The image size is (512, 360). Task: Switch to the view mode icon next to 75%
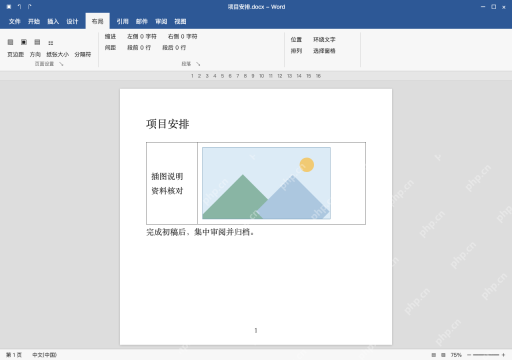(443, 355)
